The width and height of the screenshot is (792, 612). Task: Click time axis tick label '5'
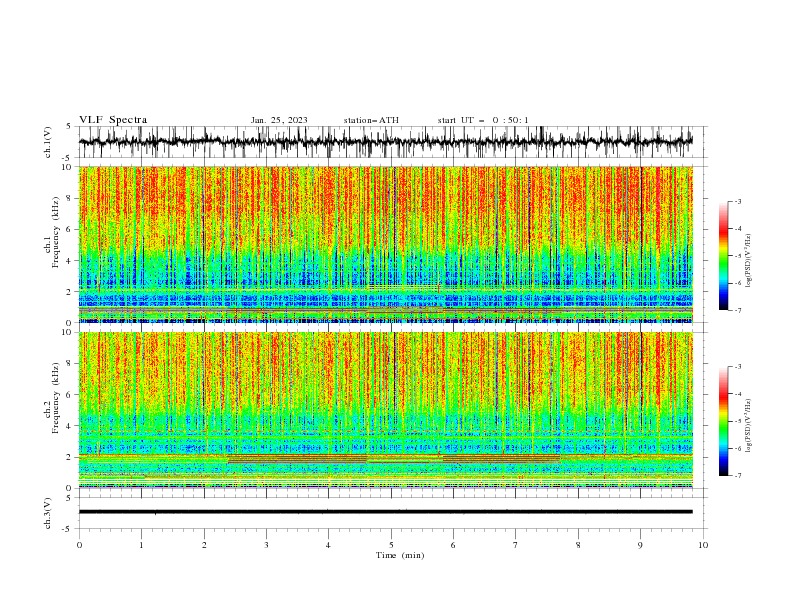[391, 545]
